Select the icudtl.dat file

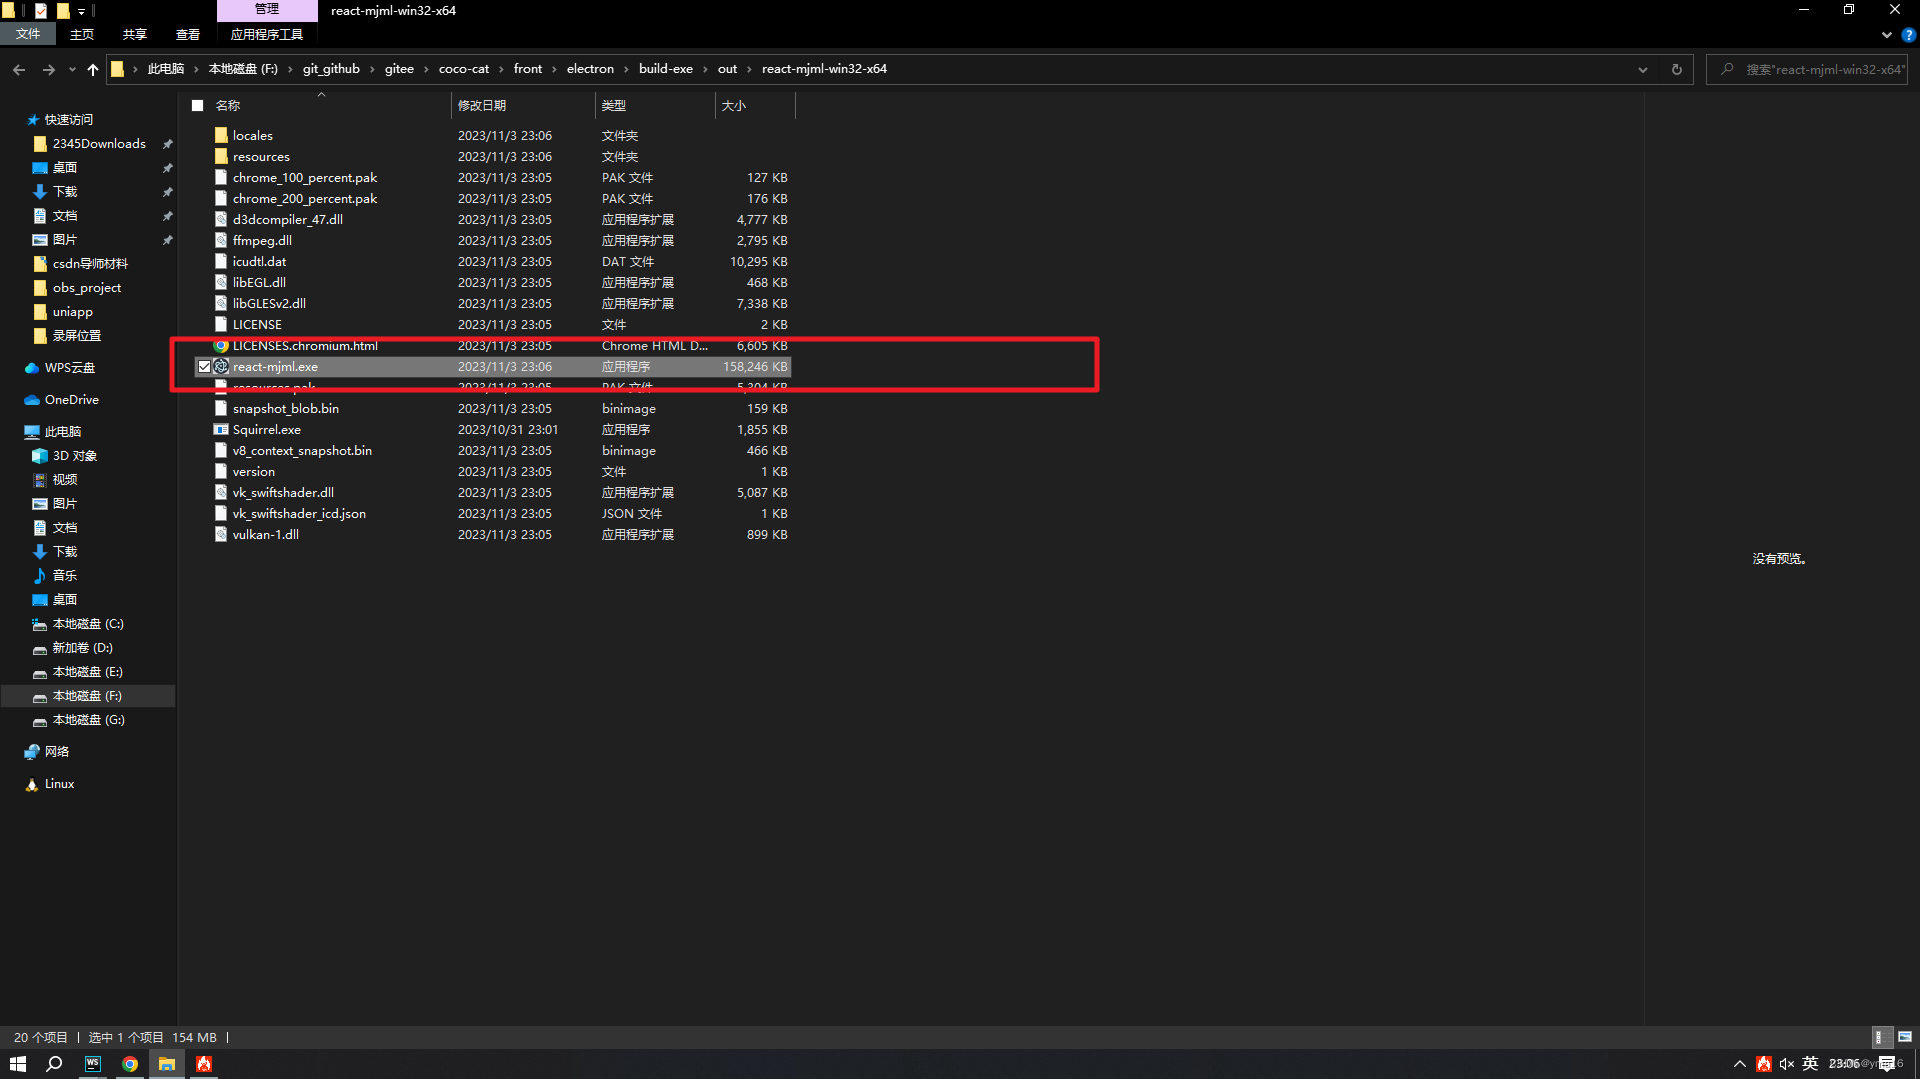pos(491,262)
